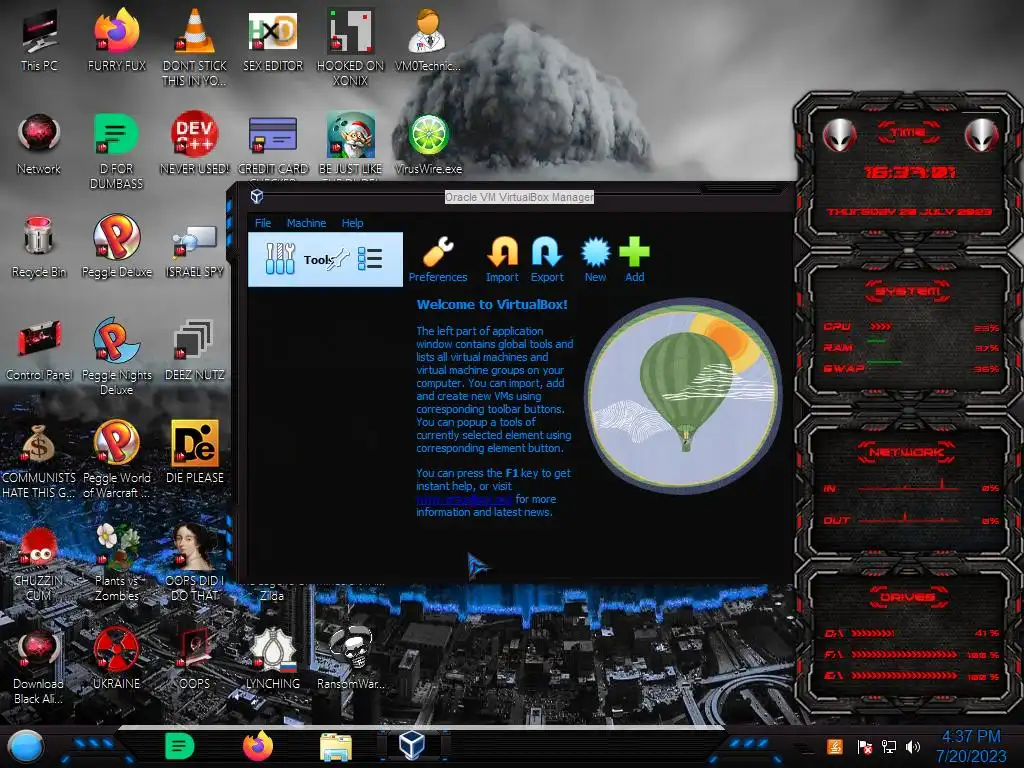Image resolution: width=1024 pixels, height=768 pixels.
Task: Select the money bag desktop icon
Action: pyautogui.click(x=39, y=459)
